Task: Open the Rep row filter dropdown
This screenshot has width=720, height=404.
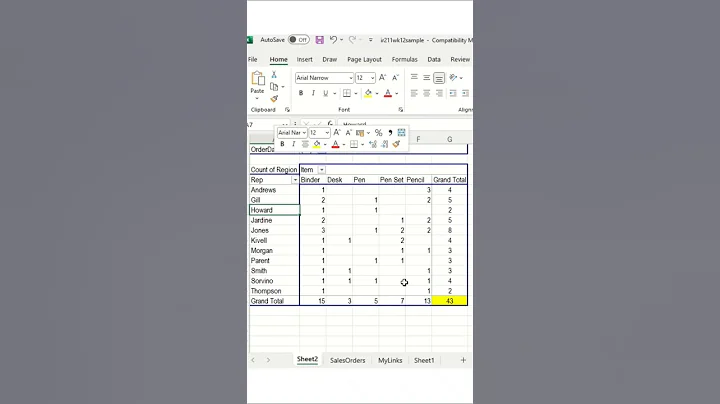Action: click(x=295, y=180)
